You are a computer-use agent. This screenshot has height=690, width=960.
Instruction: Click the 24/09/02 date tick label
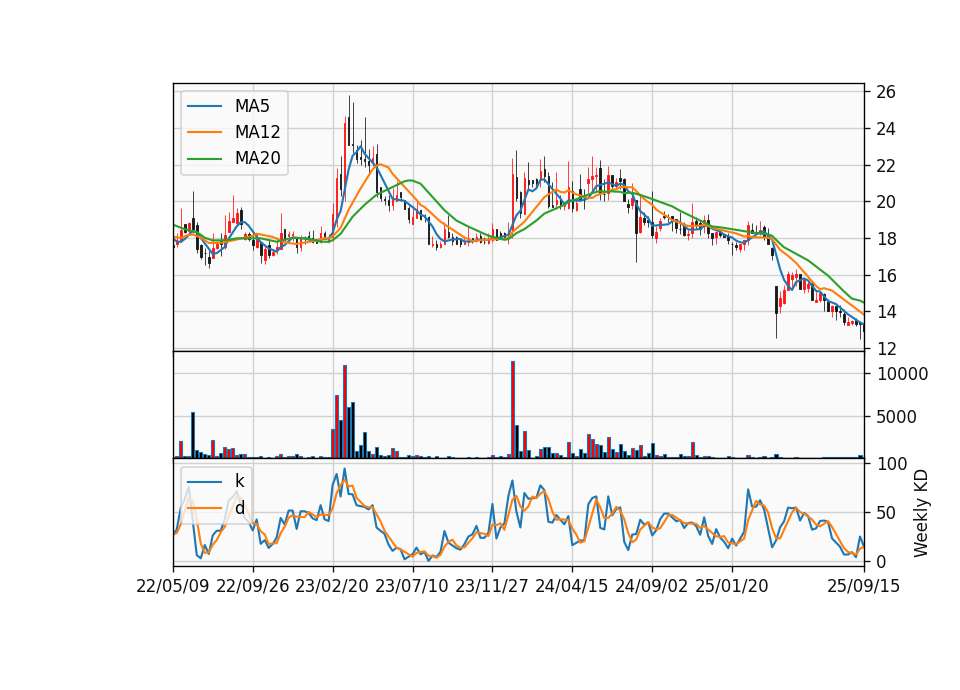pyautogui.click(x=651, y=586)
